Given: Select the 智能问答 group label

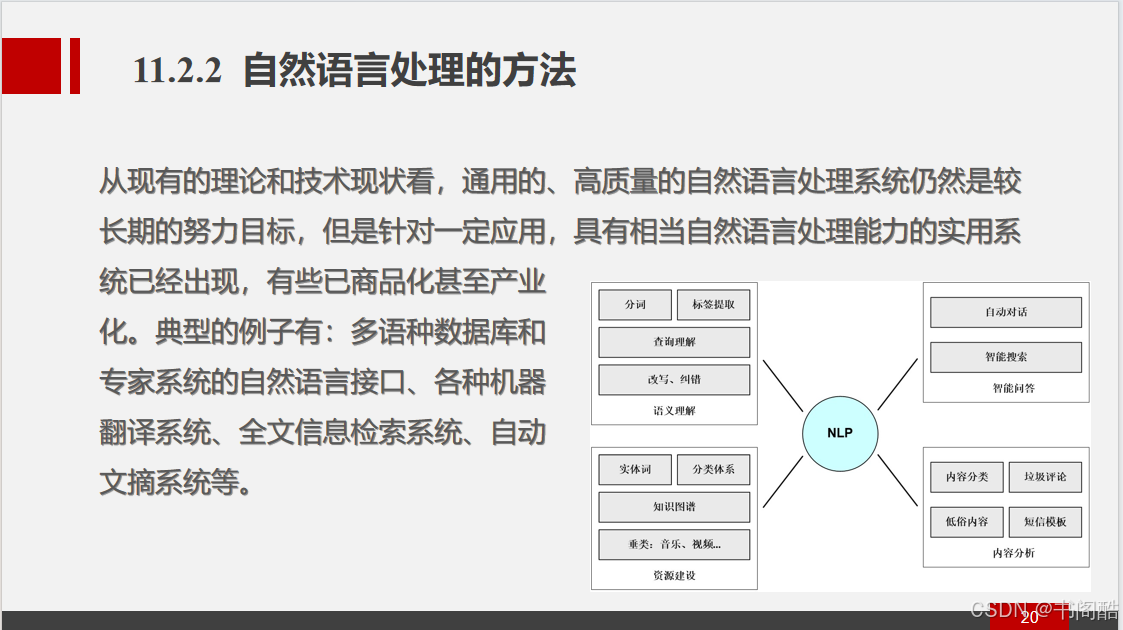Looking at the screenshot, I should pos(1013,388).
